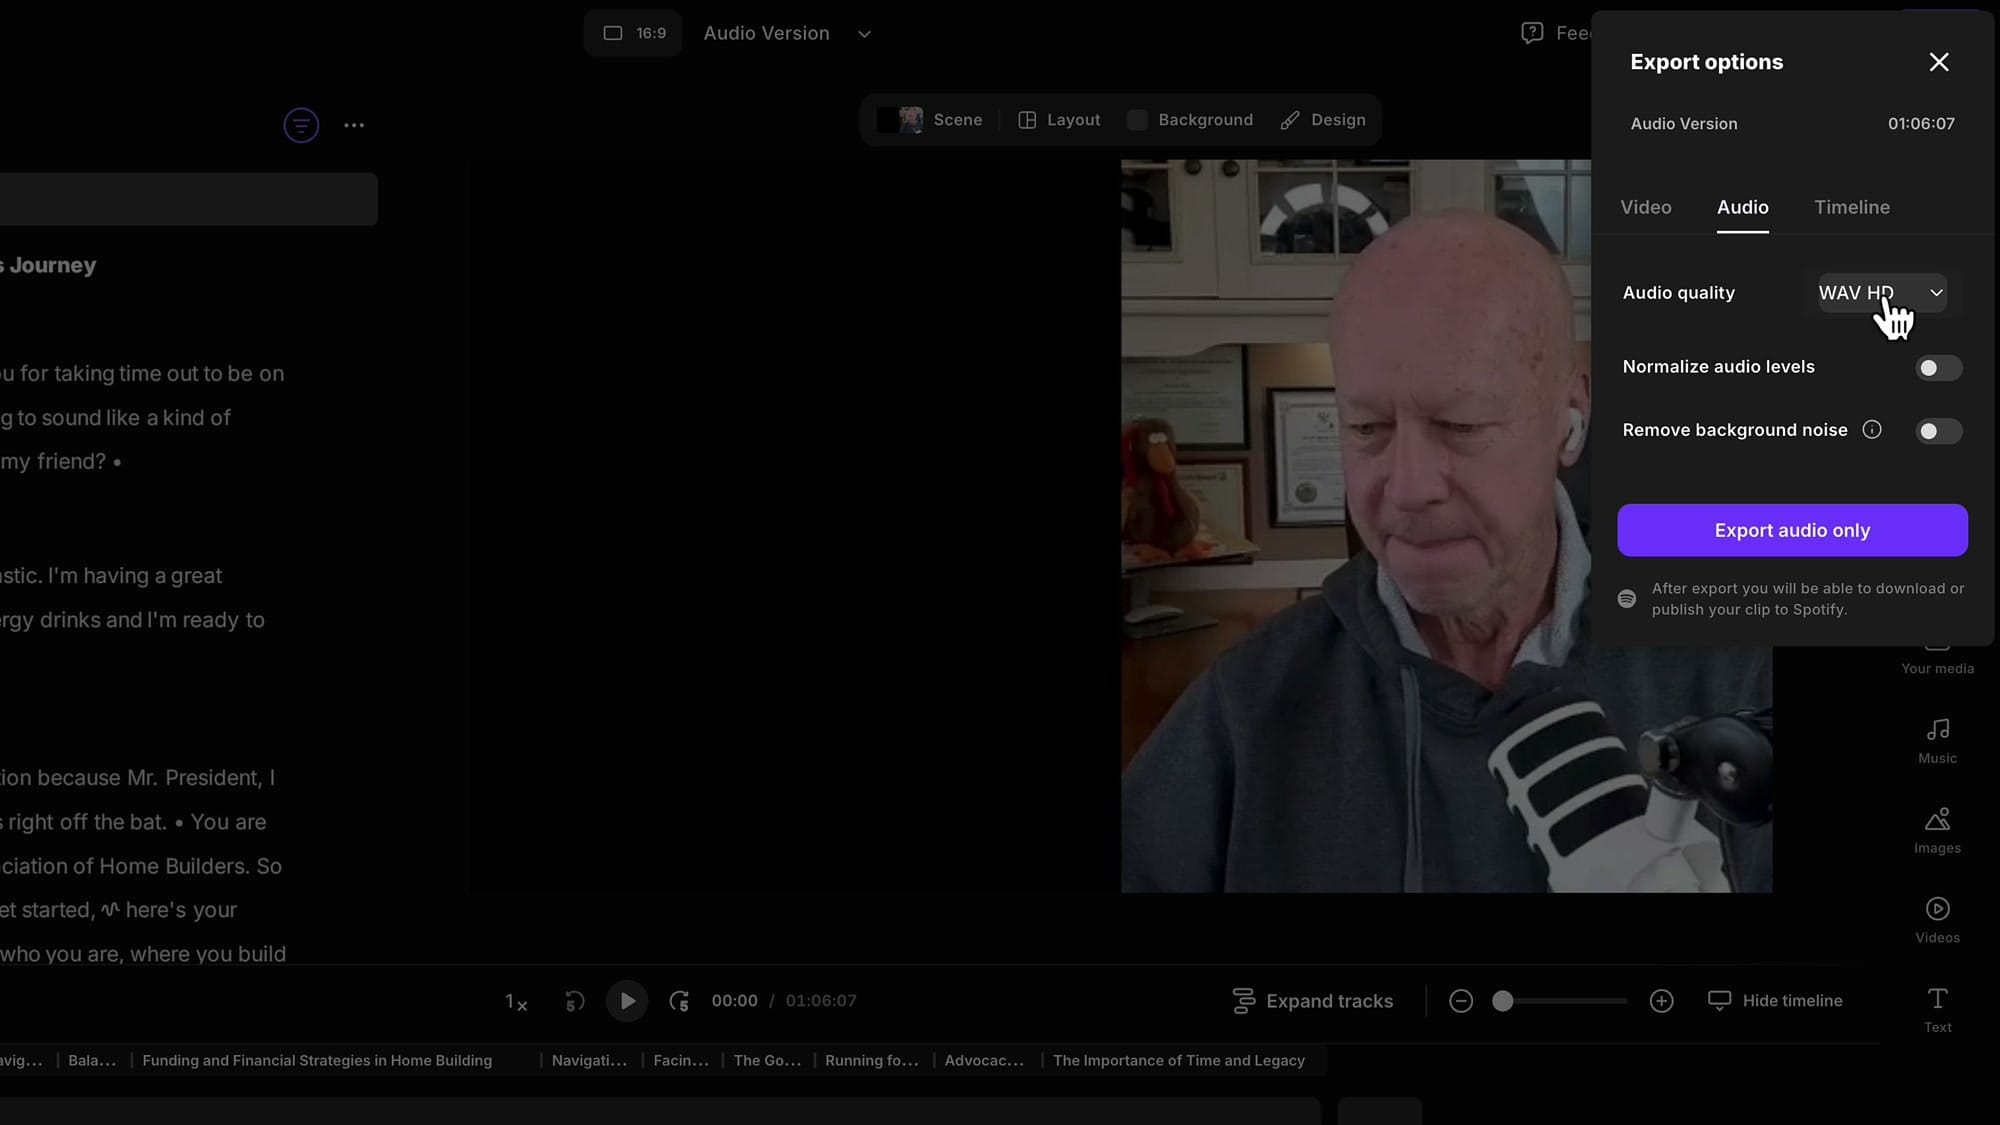Select the Text tool icon

click(x=1937, y=999)
